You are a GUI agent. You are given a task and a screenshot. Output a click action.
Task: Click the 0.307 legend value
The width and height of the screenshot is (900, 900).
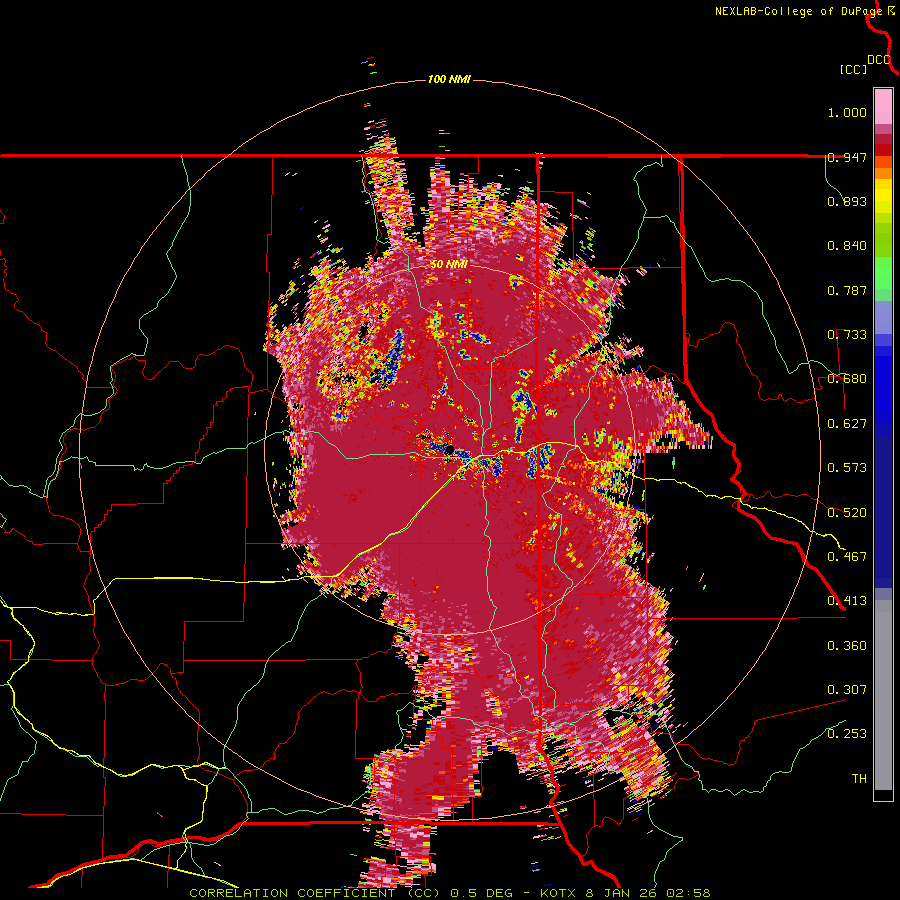pyautogui.click(x=847, y=690)
